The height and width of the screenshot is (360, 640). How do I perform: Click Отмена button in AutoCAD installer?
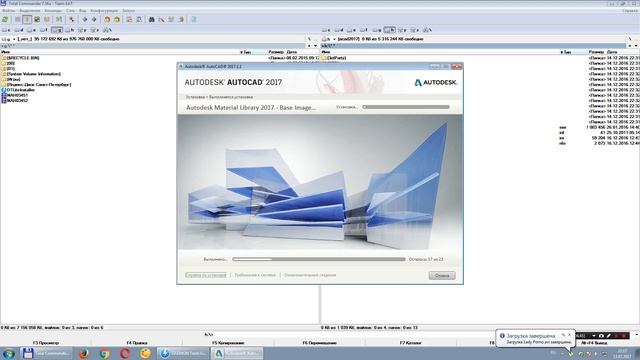(442, 276)
